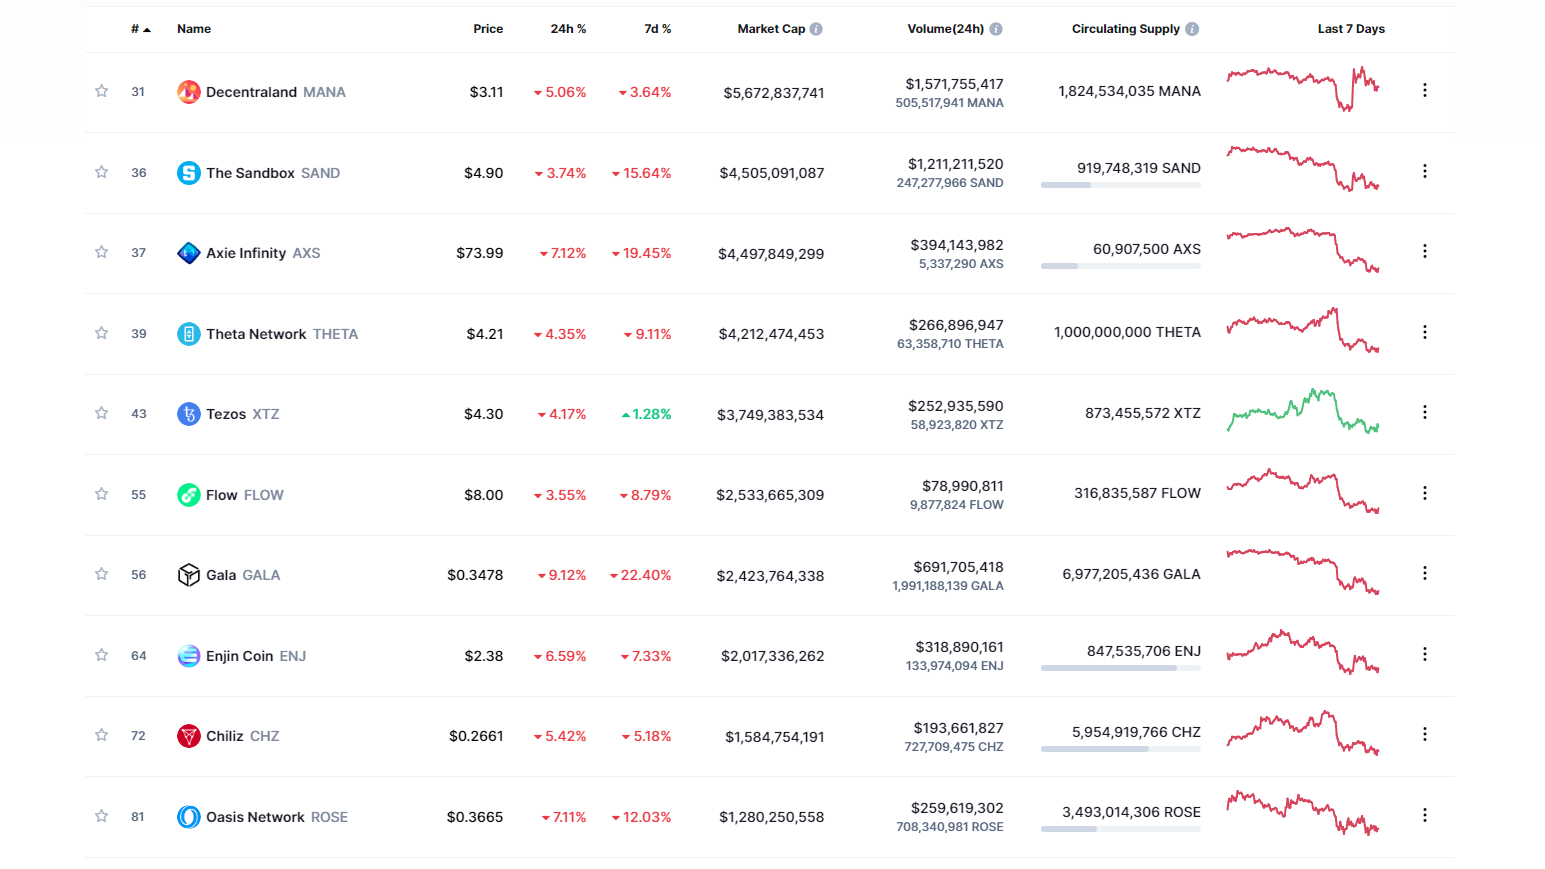The height and width of the screenshot is (869, 1545).
Task: Open Flow row options menu
Action: (x=1425, y=493)
